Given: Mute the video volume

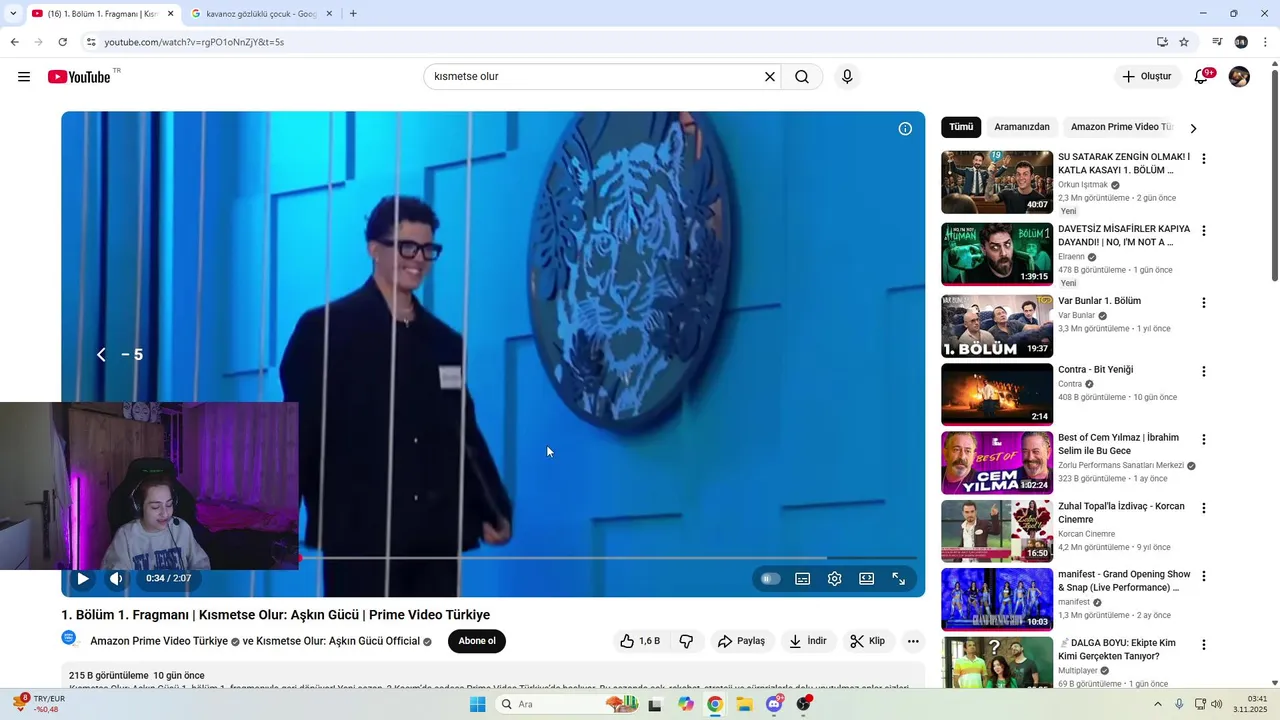Looking at the screenshot, I should coord(116,578).
